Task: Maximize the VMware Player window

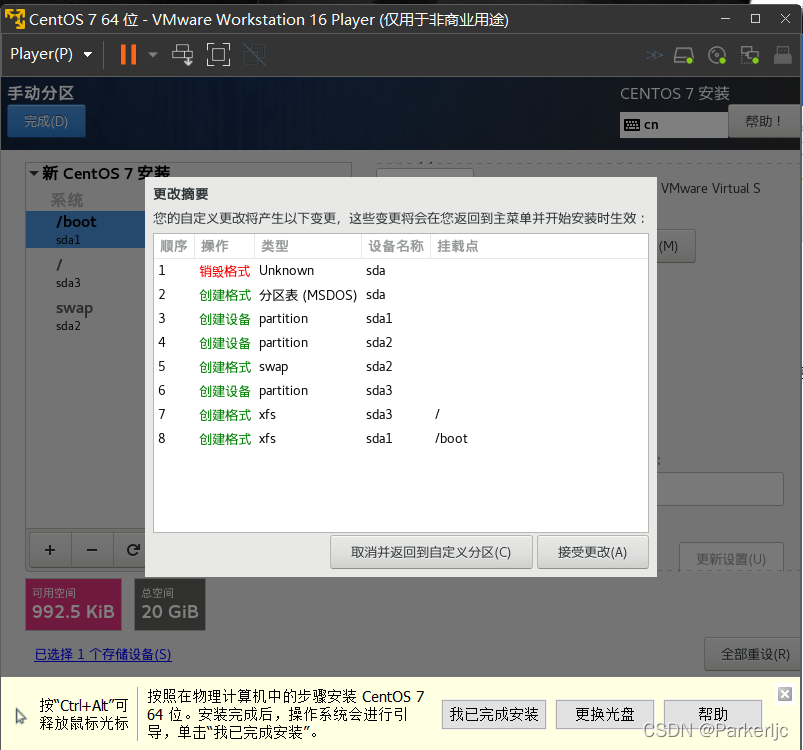Action: click(x=755, y=19)
